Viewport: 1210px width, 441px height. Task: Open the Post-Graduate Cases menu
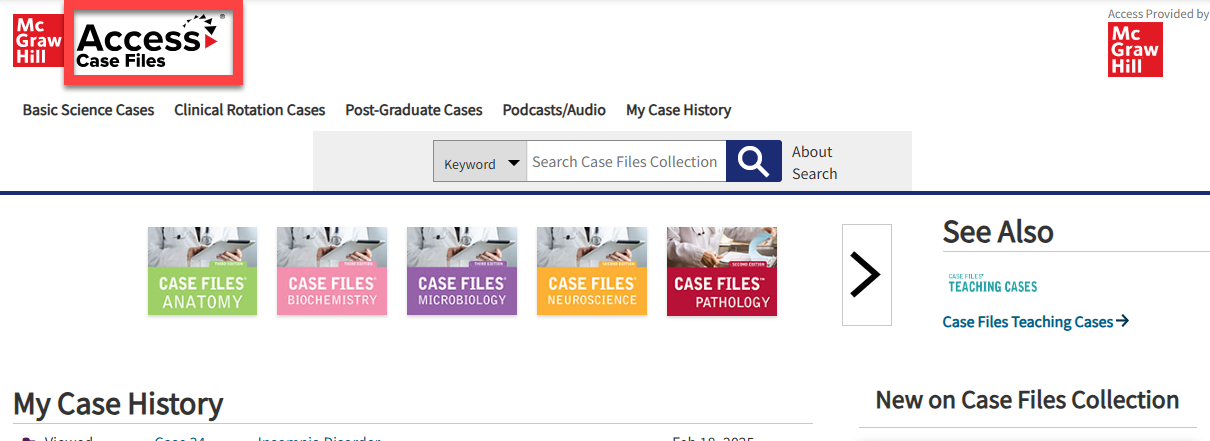point(414,110)
